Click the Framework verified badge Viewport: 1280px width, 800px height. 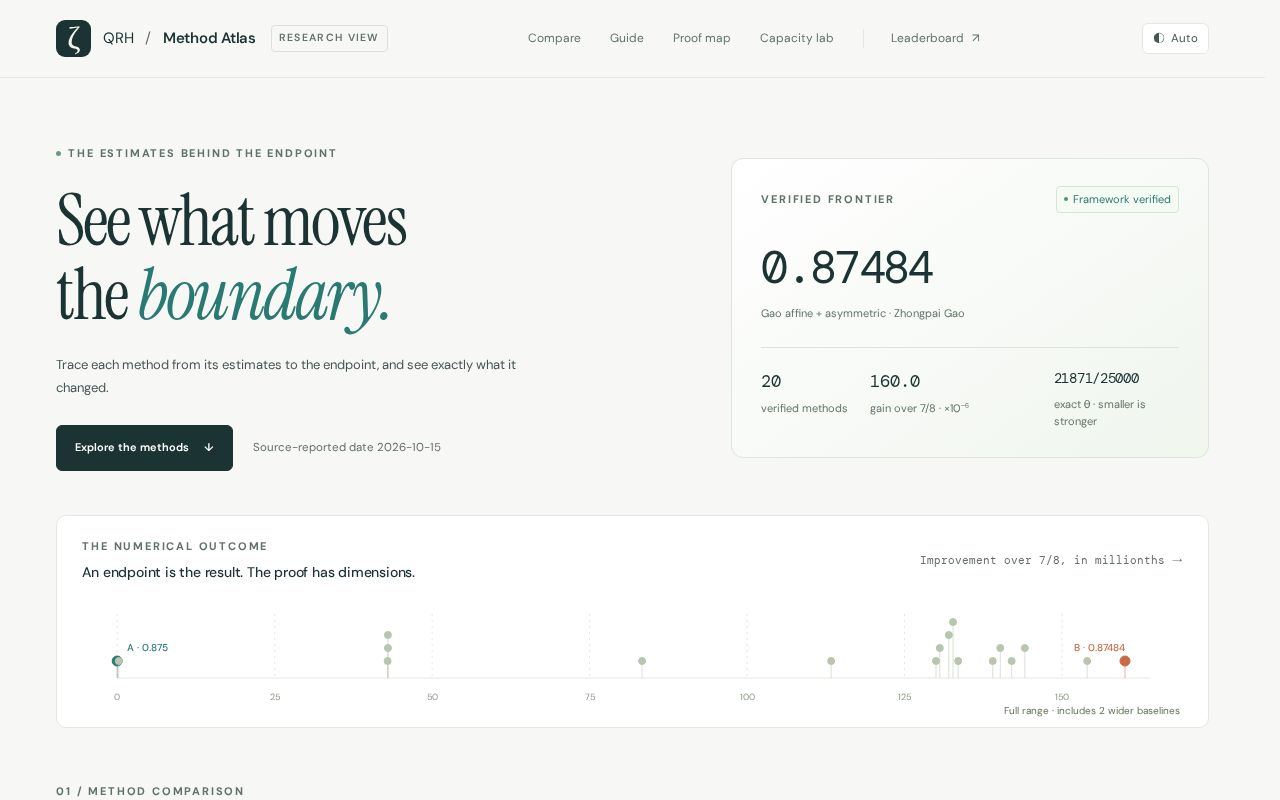click(1117, 199)
